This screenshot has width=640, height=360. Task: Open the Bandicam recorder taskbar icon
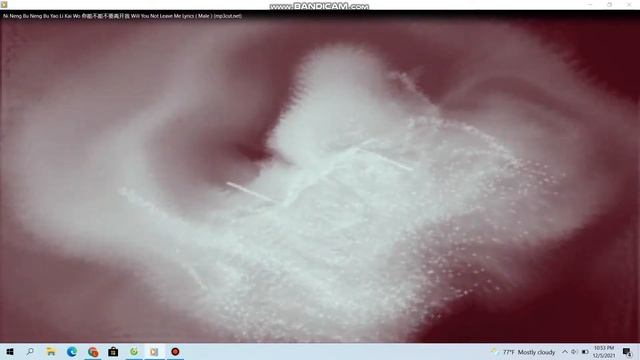point(175,351)
